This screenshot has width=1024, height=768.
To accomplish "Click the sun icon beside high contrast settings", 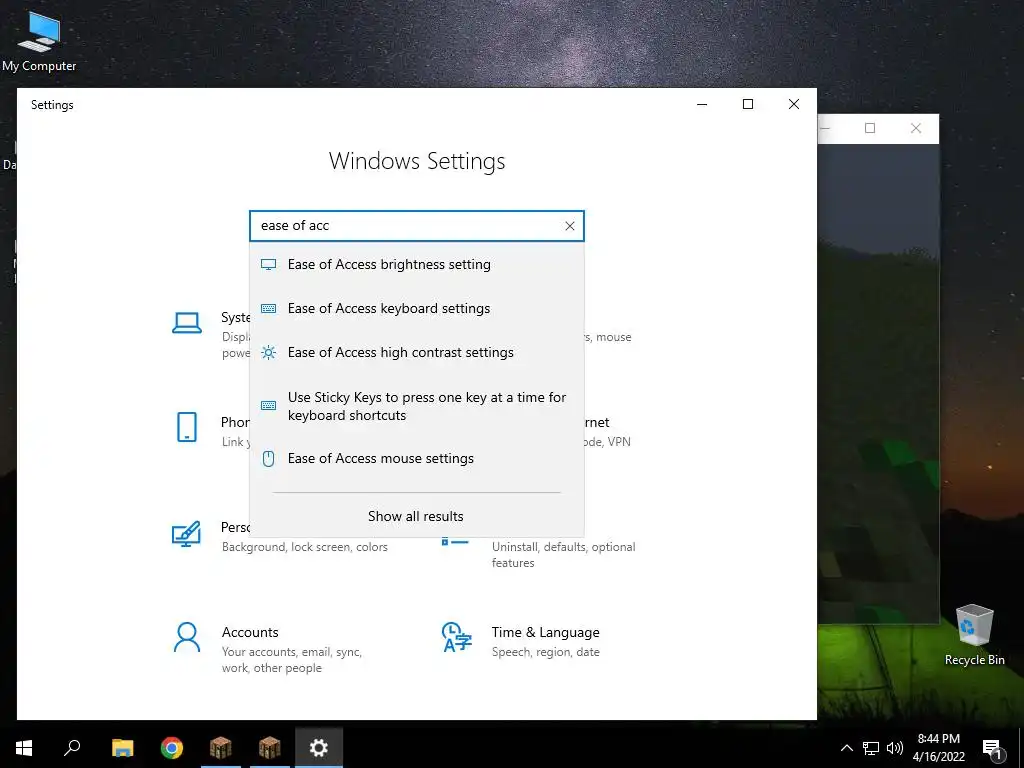I will pos(268,353).
